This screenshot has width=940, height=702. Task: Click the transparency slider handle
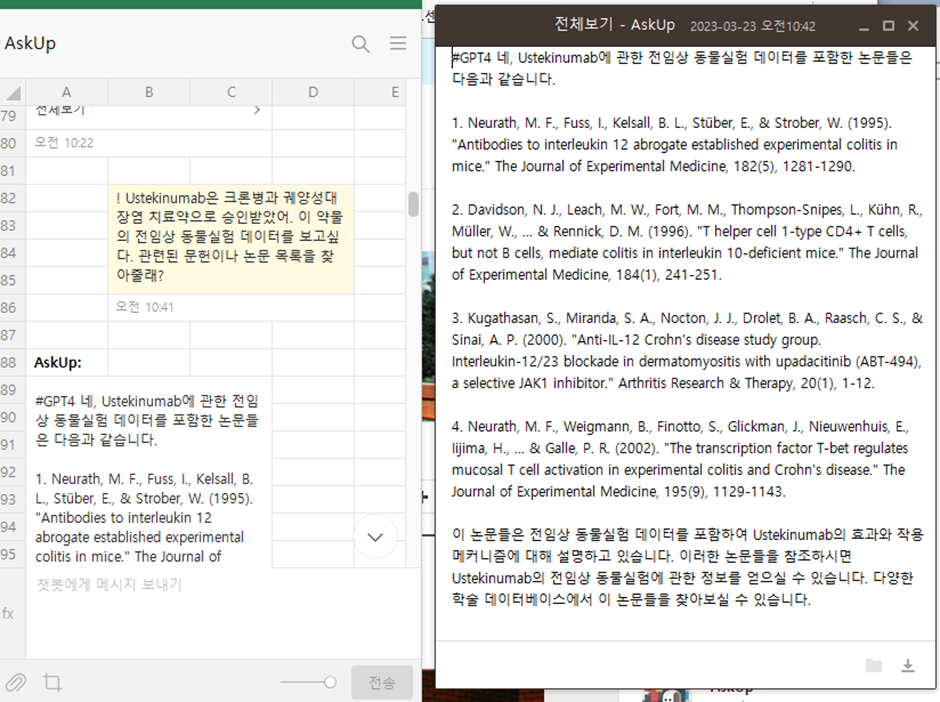[x=330, y=682]
